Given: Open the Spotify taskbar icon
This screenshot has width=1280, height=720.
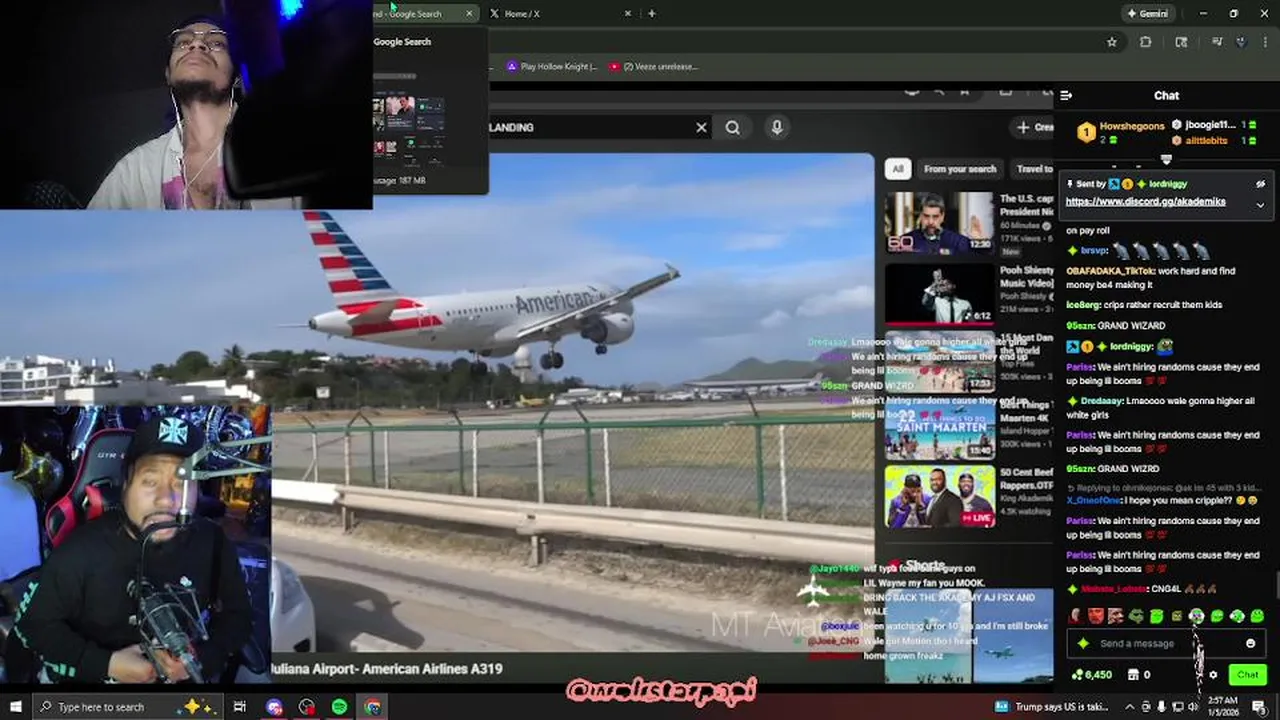Looking at the screenshot, I should (x=340, y=707).
